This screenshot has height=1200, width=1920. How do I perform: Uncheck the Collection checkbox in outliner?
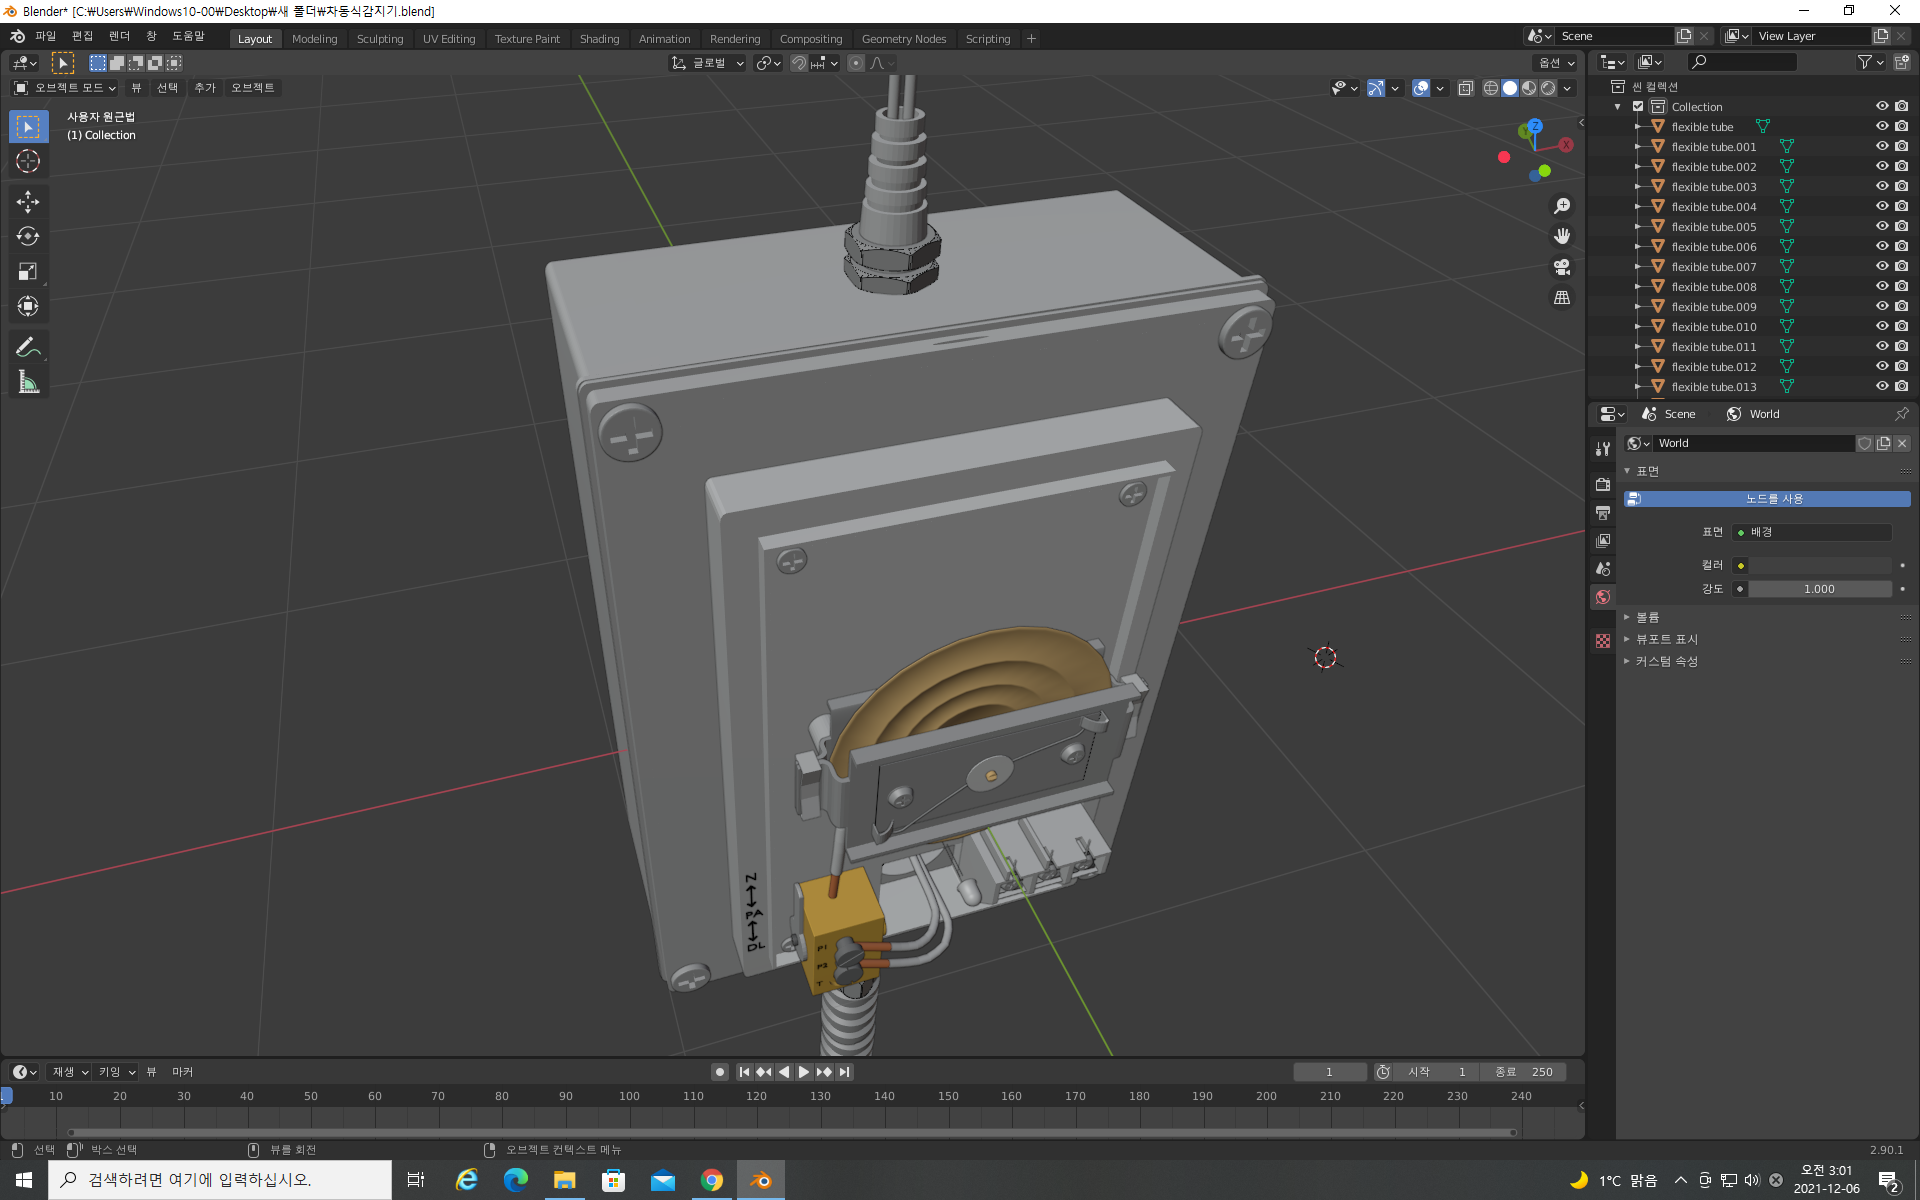point(1638,106)
